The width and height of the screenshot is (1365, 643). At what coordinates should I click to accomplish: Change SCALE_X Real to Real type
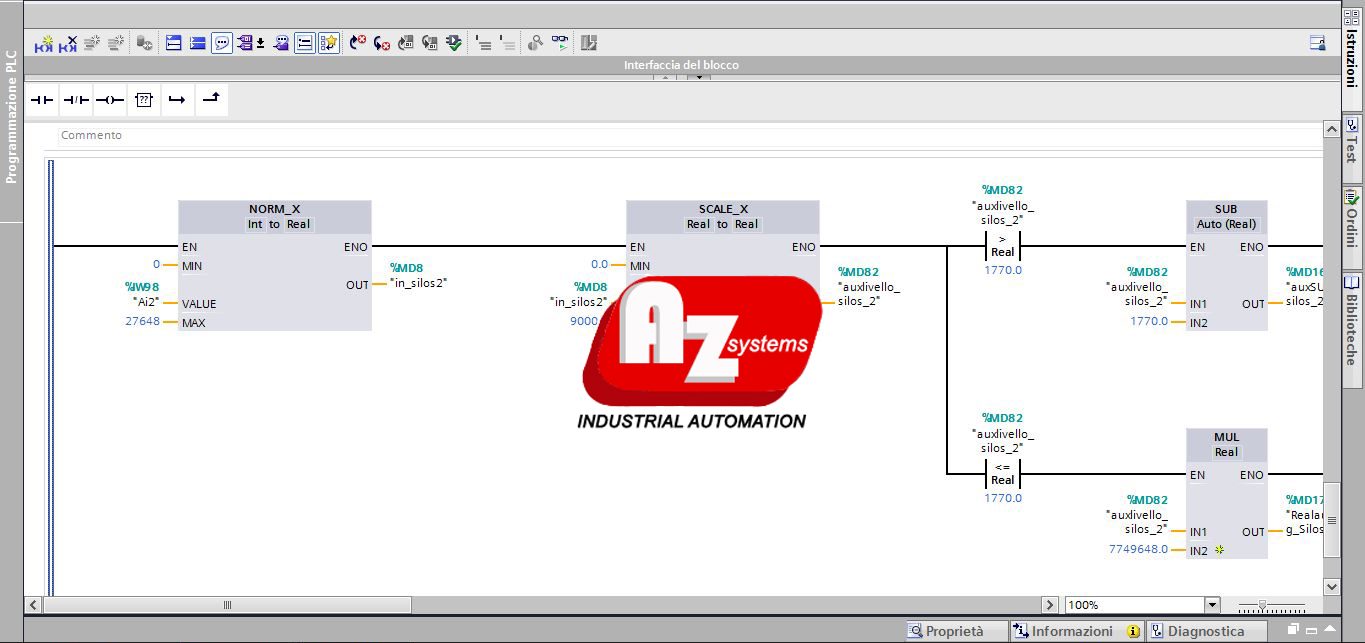pyautogui.click(x=722, y=224)
